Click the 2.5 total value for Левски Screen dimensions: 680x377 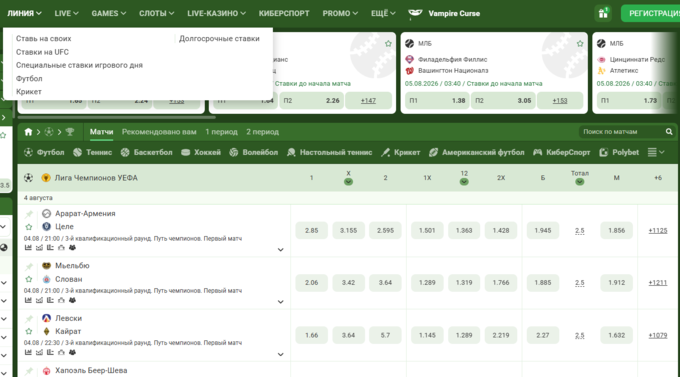580,335
